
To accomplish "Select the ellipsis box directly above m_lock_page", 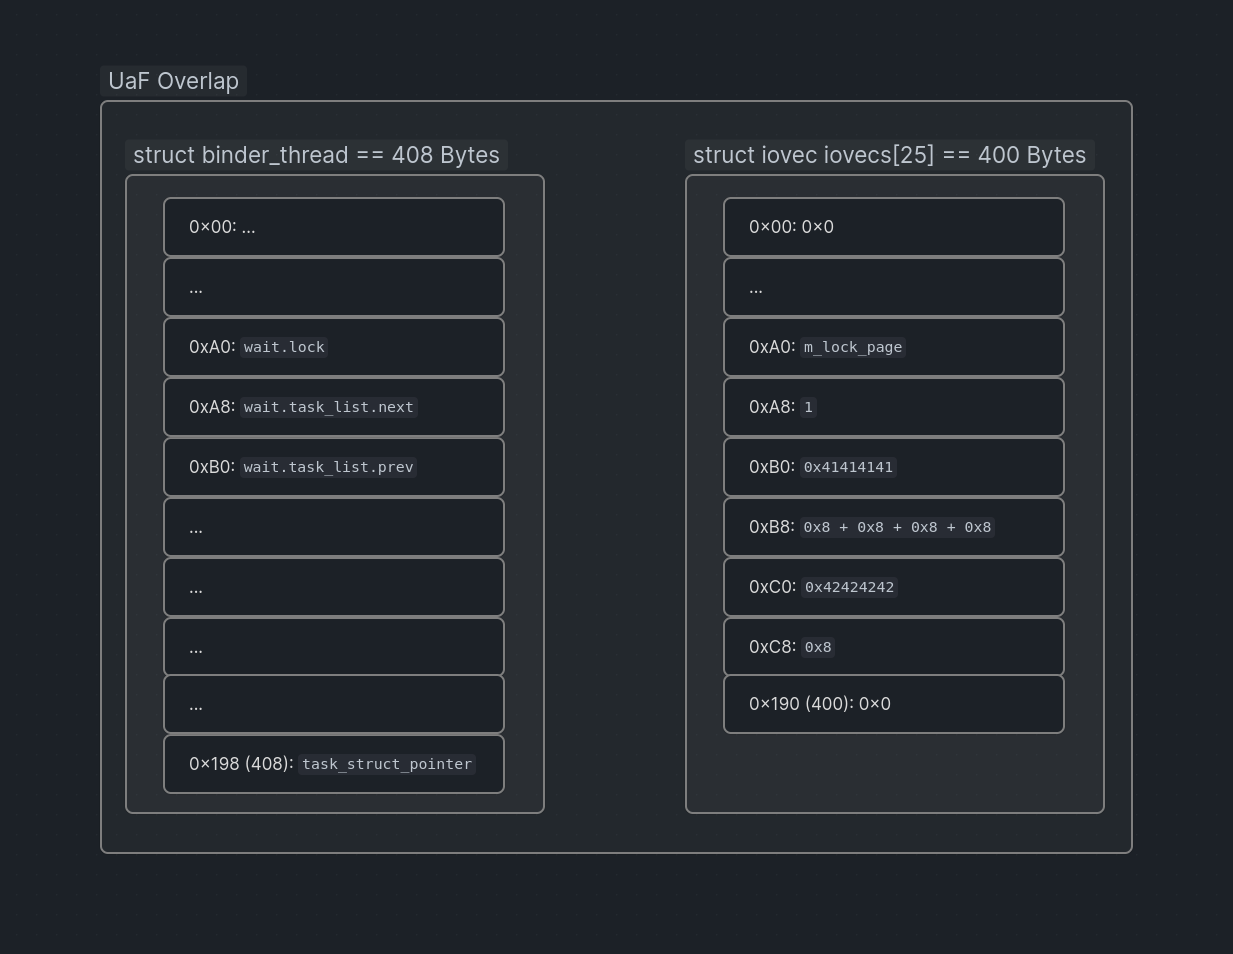I will tap(894, 287).
